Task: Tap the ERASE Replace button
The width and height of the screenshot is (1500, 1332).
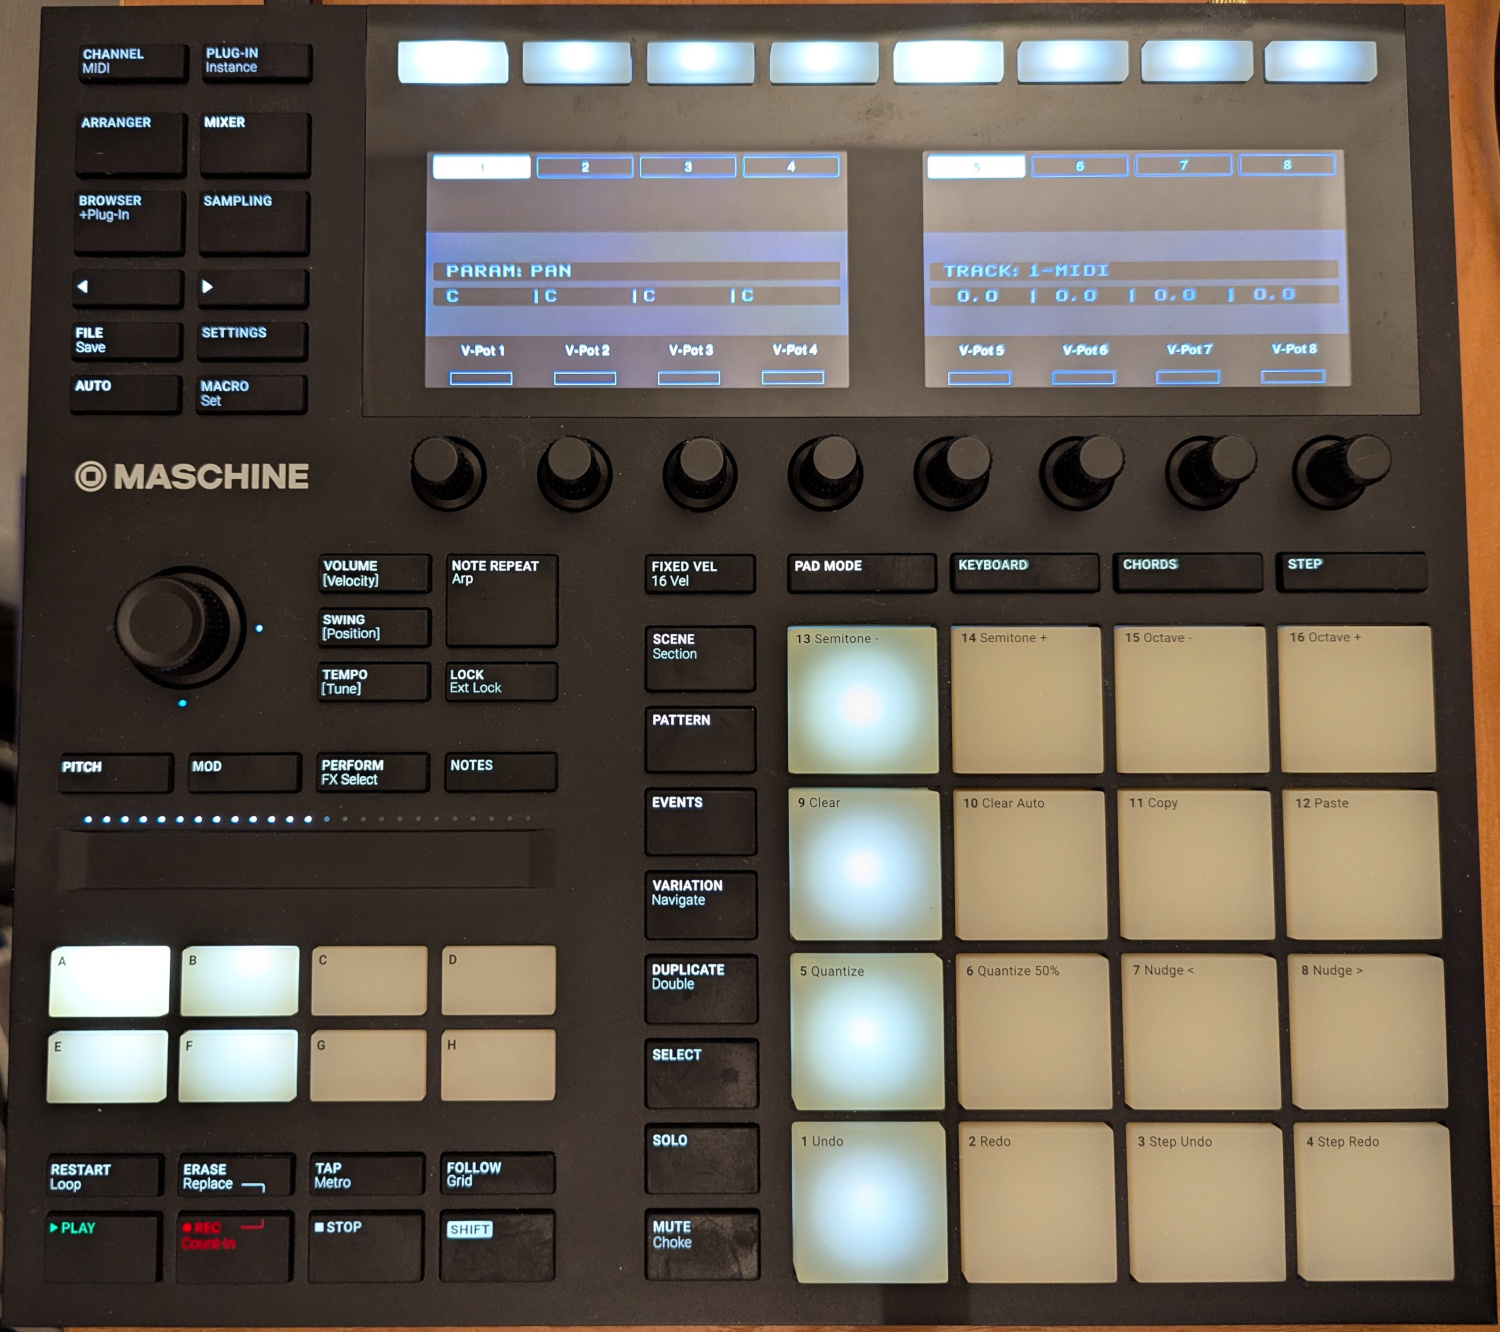Action: 236,1175
